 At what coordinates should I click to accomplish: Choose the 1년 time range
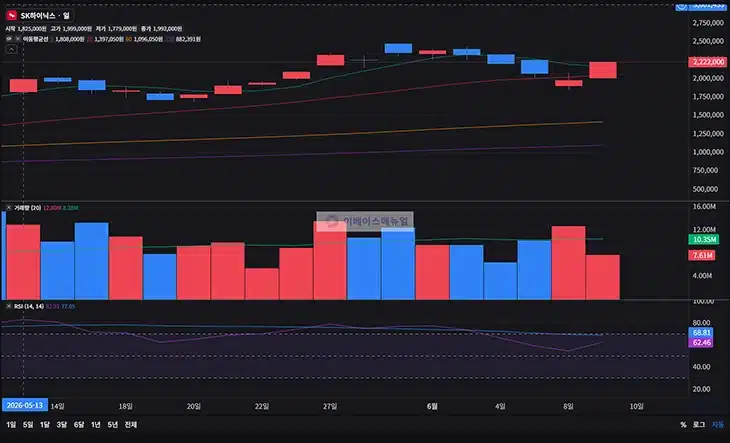(x=95, y=425)
